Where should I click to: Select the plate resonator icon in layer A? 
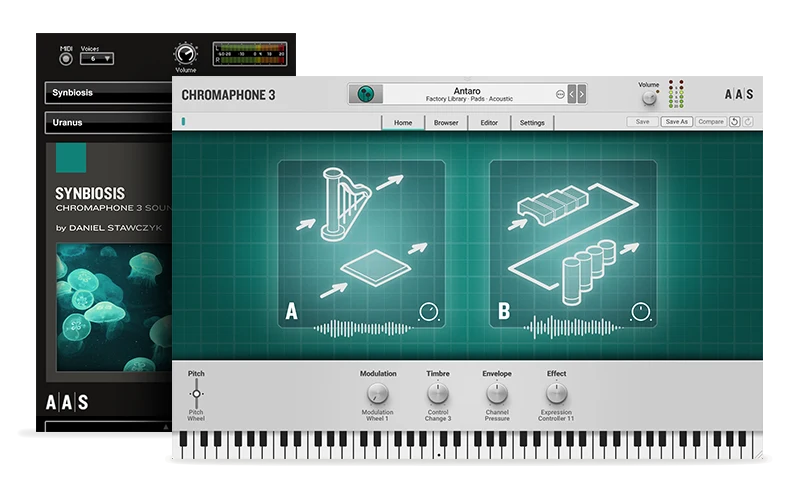pyautogui.click(x=376, y=266)
